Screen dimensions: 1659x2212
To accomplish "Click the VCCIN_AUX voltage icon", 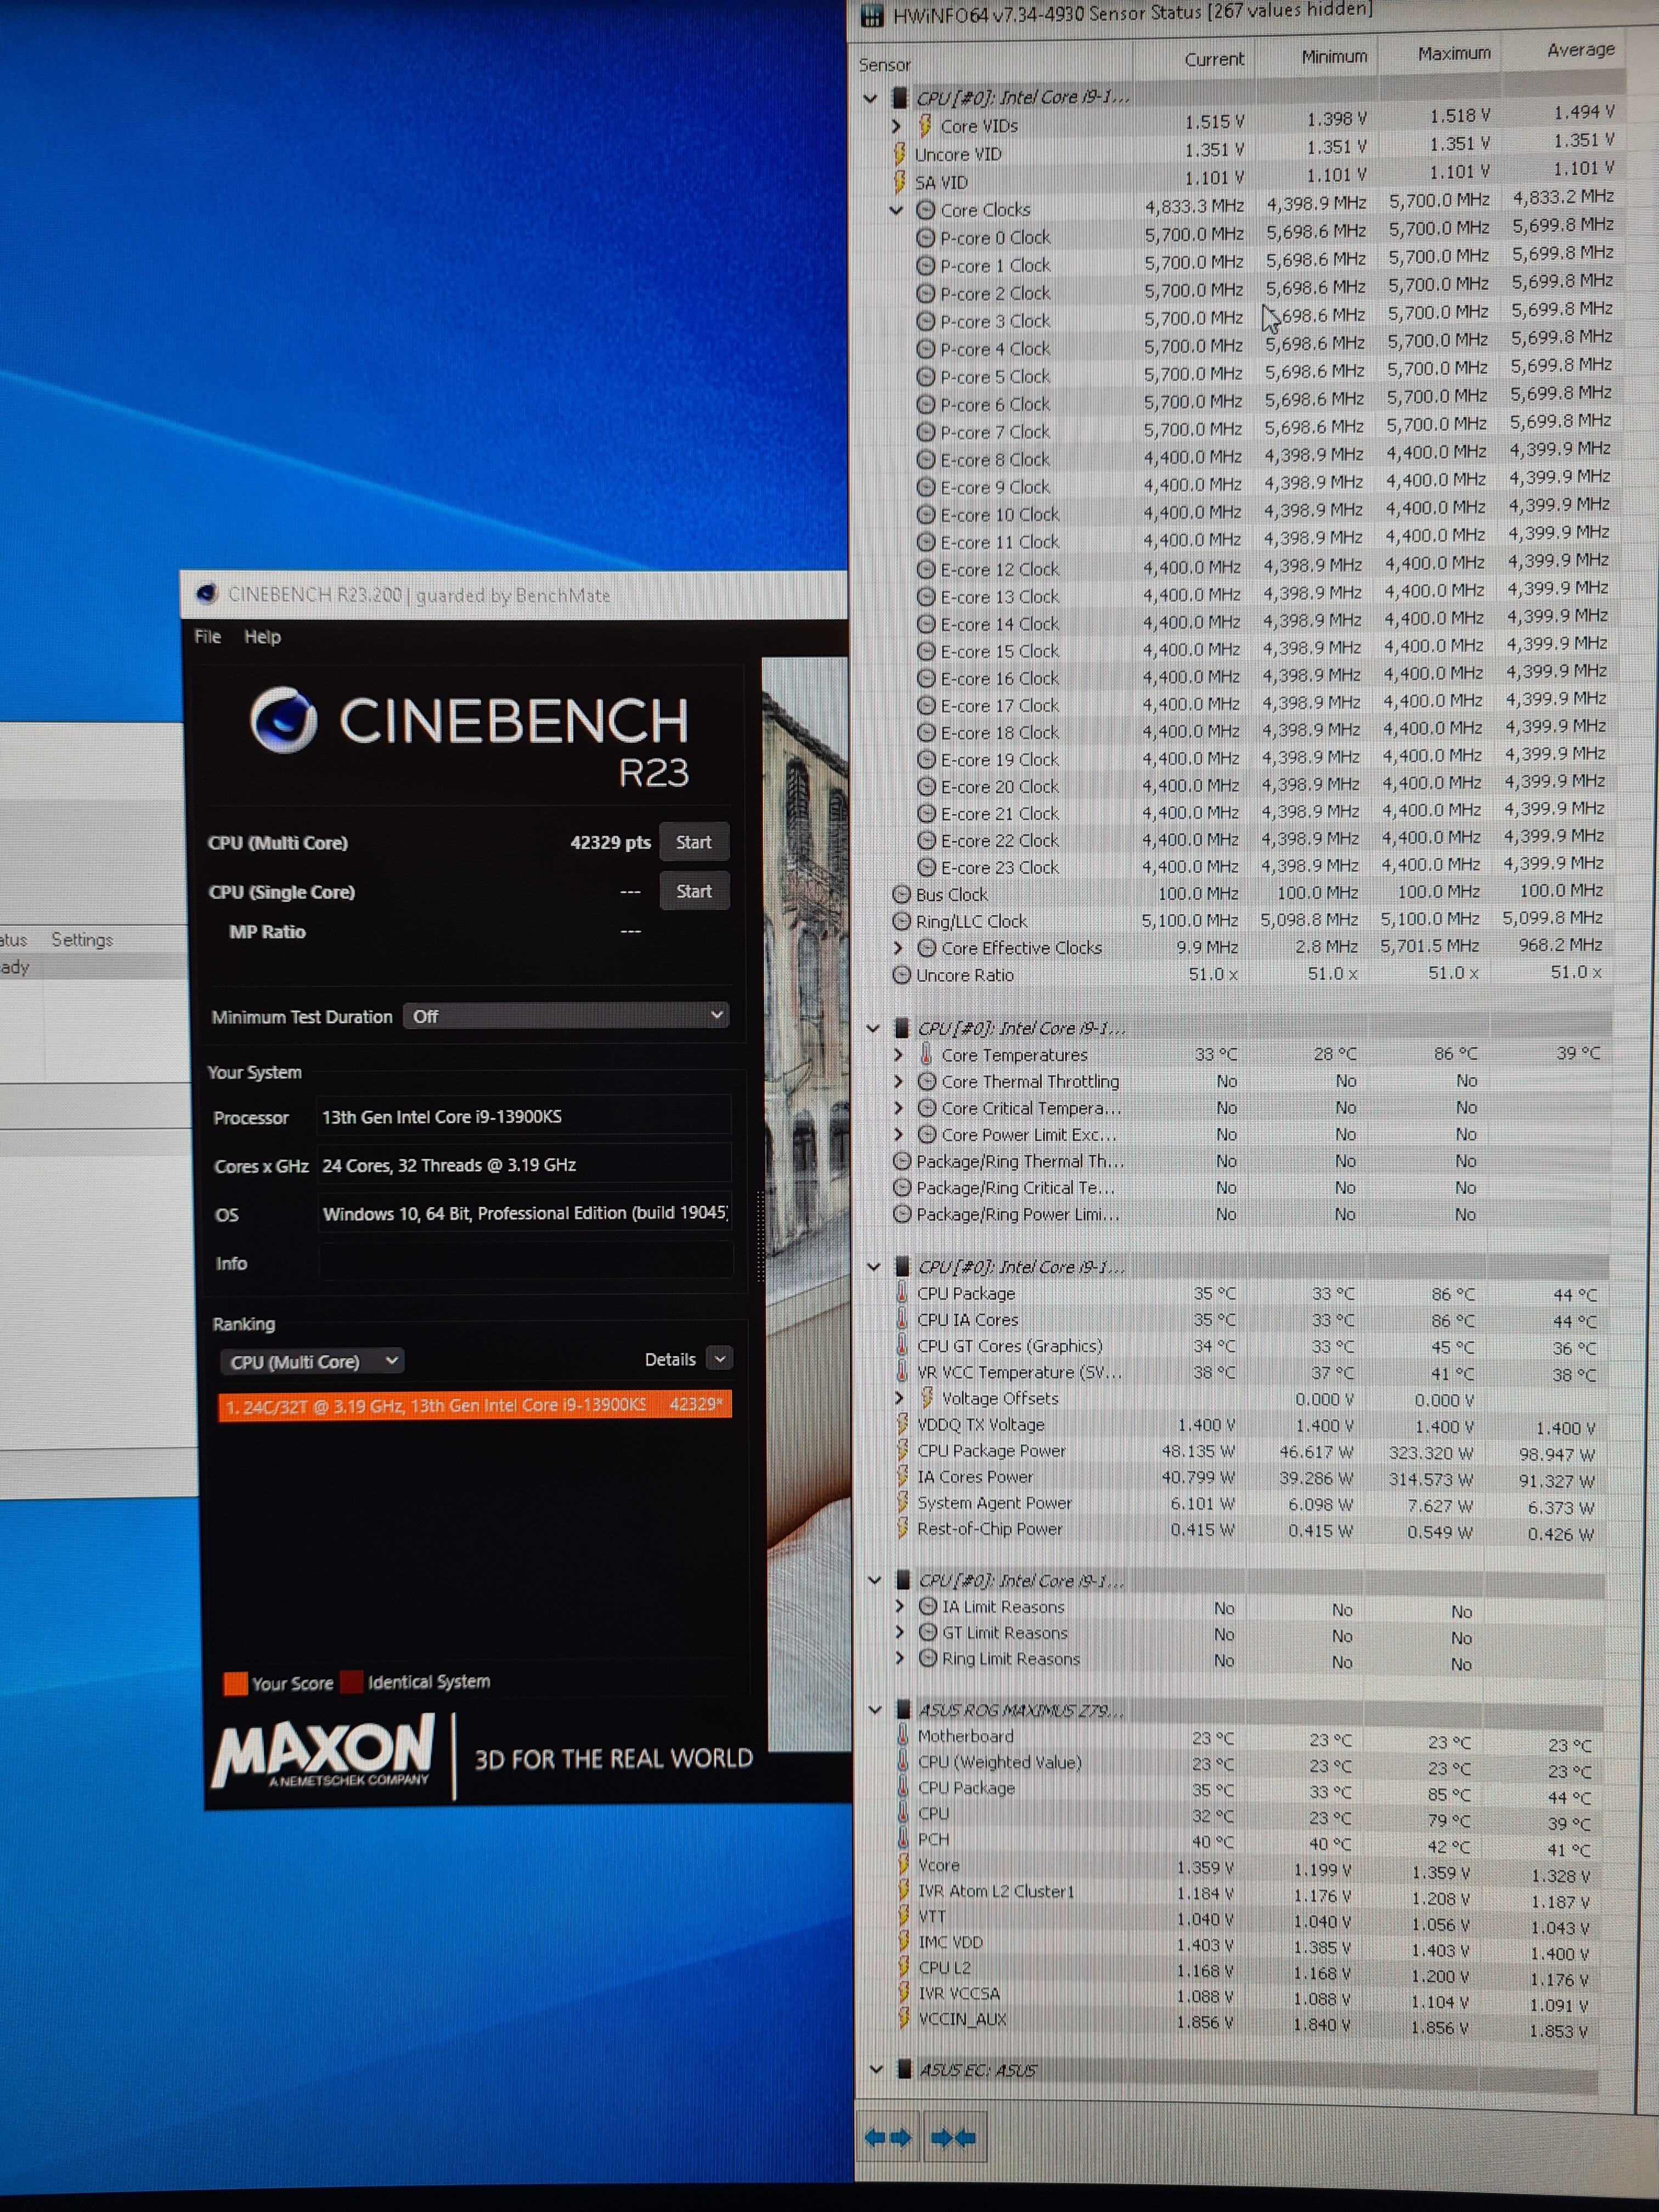I will click(x=904, y=2019).
